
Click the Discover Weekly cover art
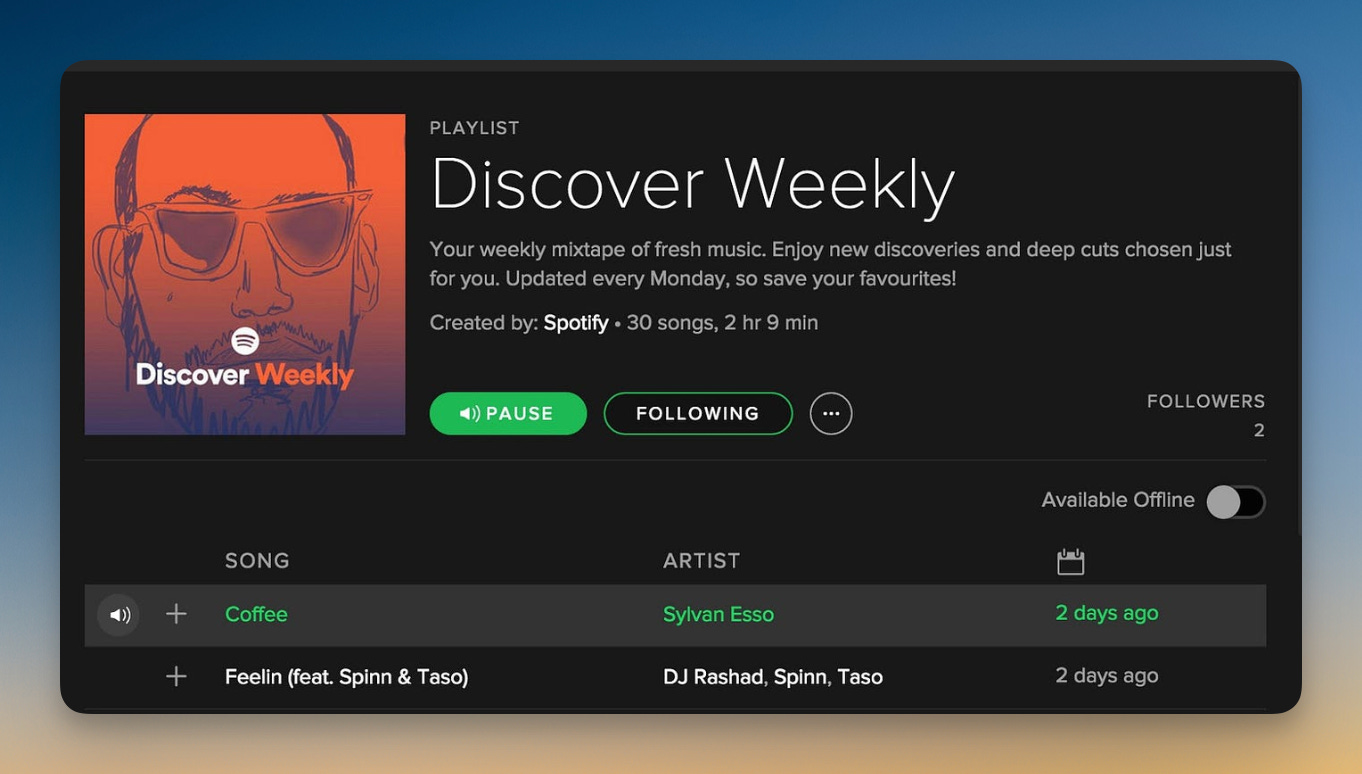[245, 274]
